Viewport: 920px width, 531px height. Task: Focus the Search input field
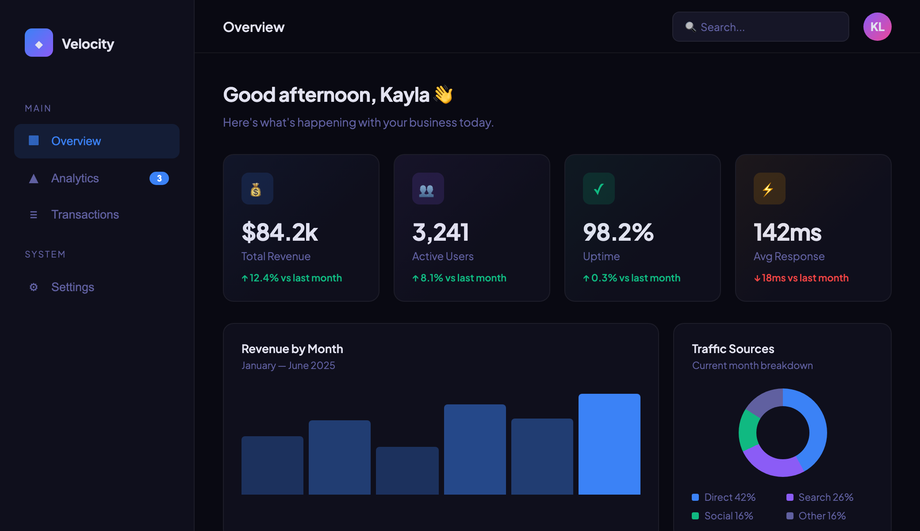tap(760, 27)
